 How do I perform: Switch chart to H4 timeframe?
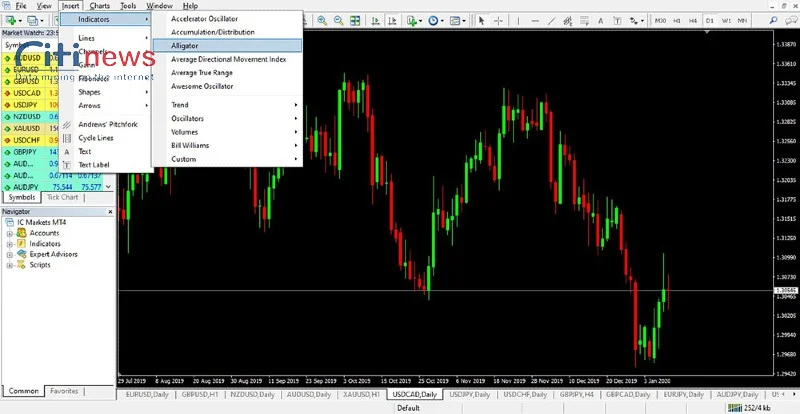(x=693, y=20)
